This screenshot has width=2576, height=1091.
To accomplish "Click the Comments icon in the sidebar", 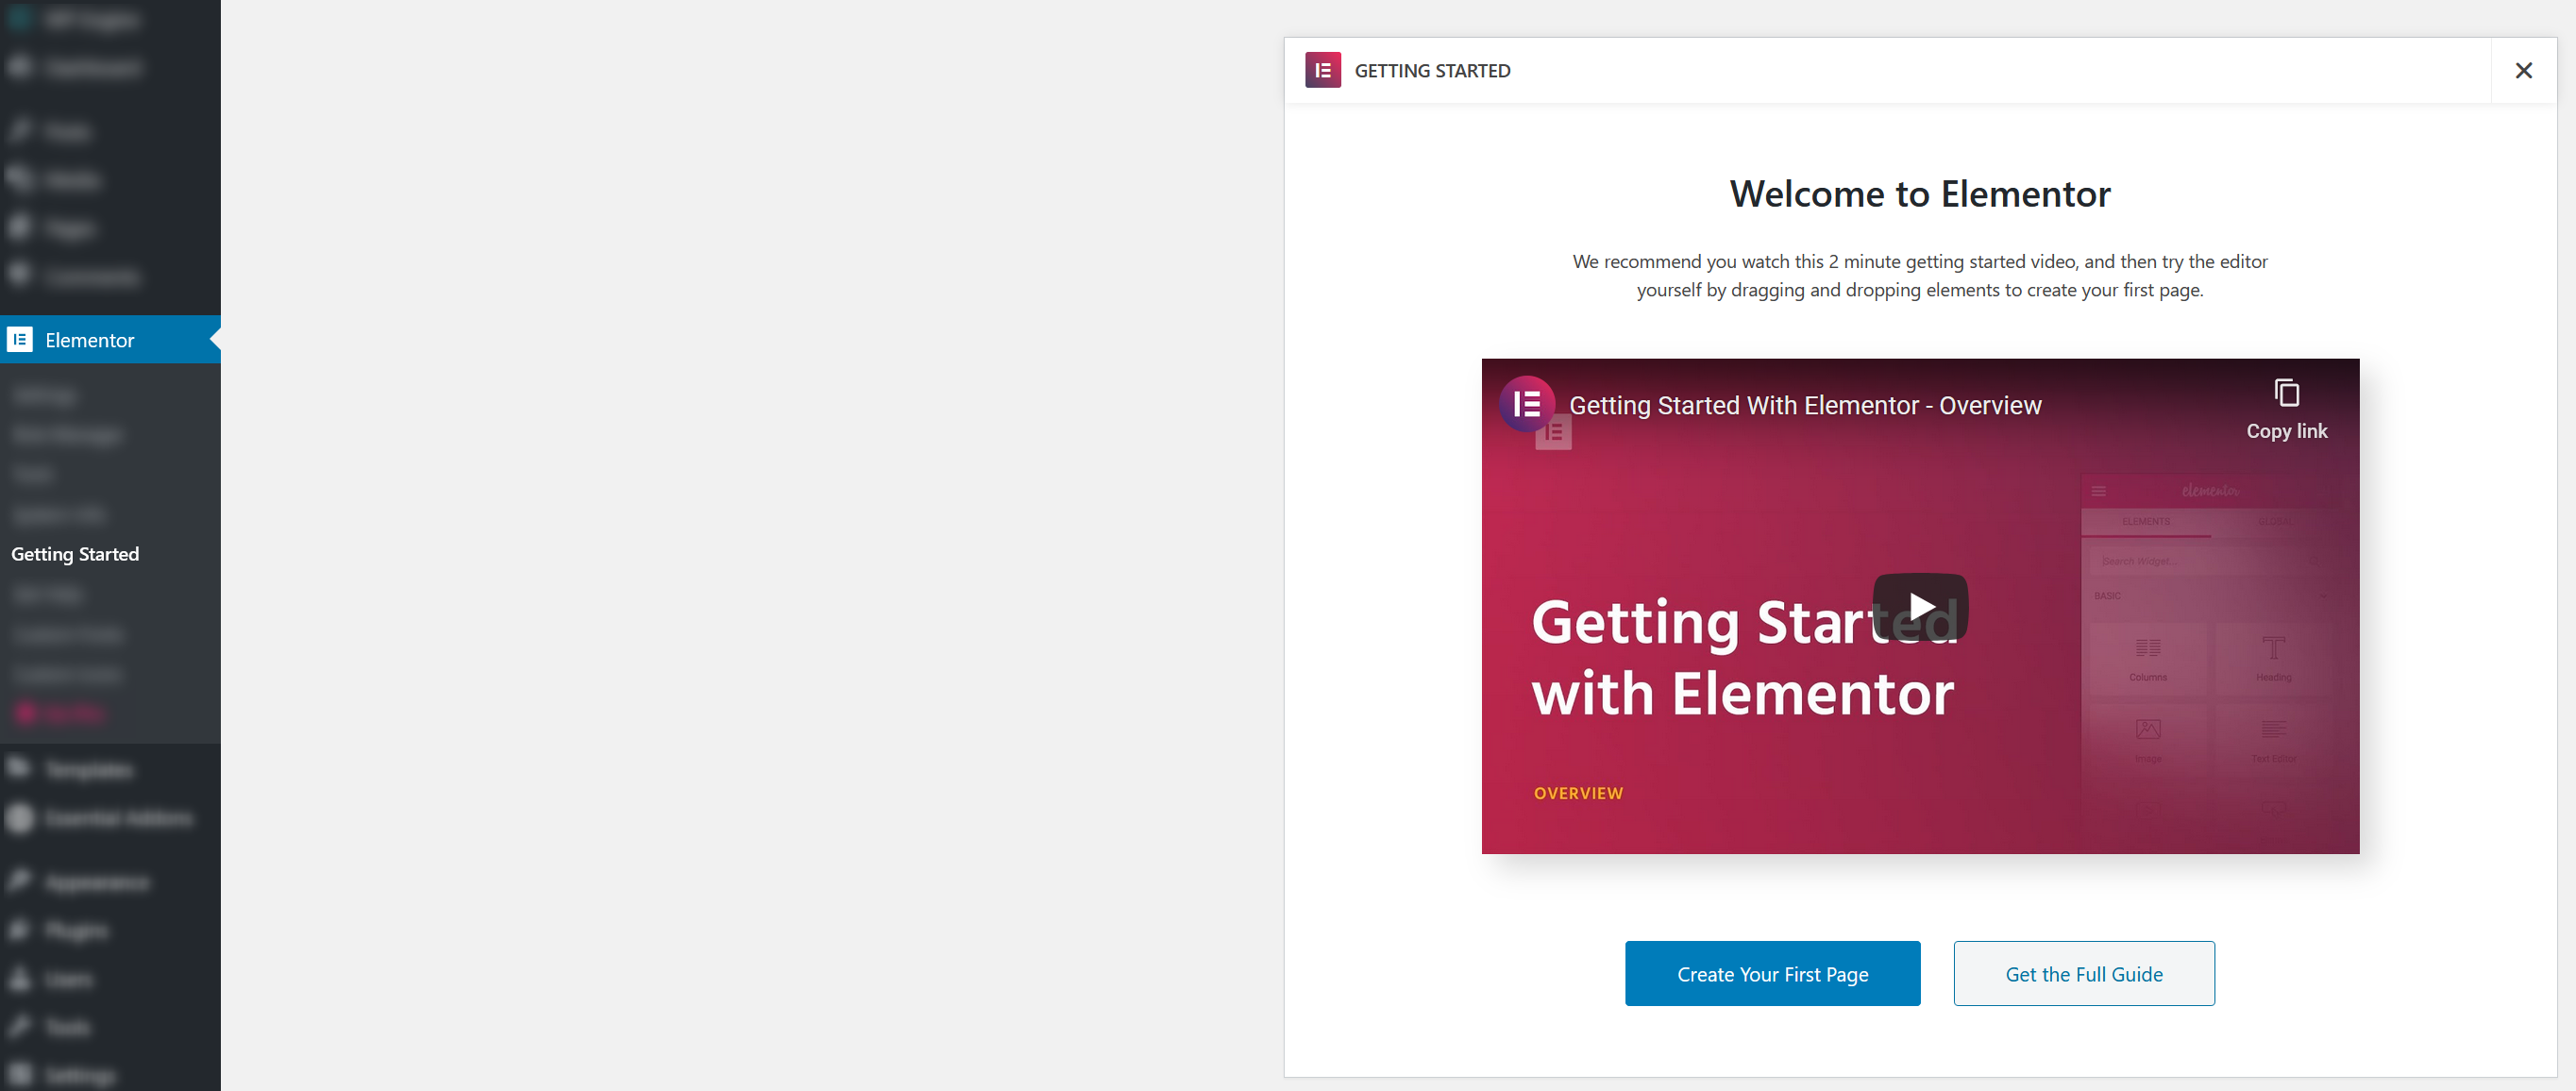I will 20,276.
